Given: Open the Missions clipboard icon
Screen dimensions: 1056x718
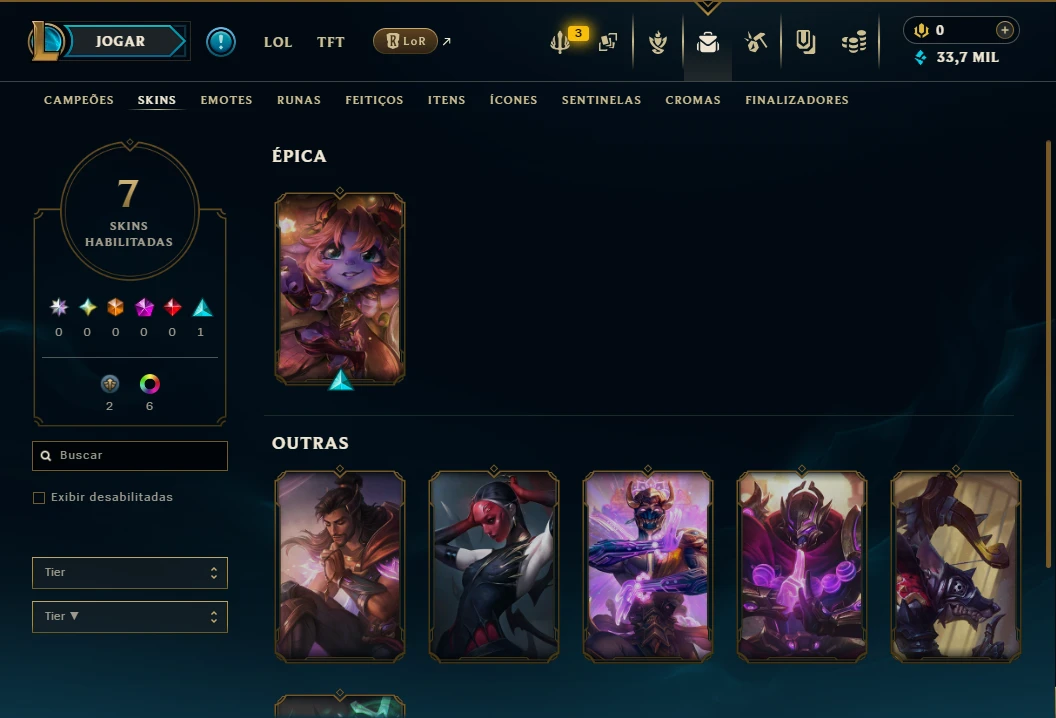Looking at the screenshot, I should [805, 42].
